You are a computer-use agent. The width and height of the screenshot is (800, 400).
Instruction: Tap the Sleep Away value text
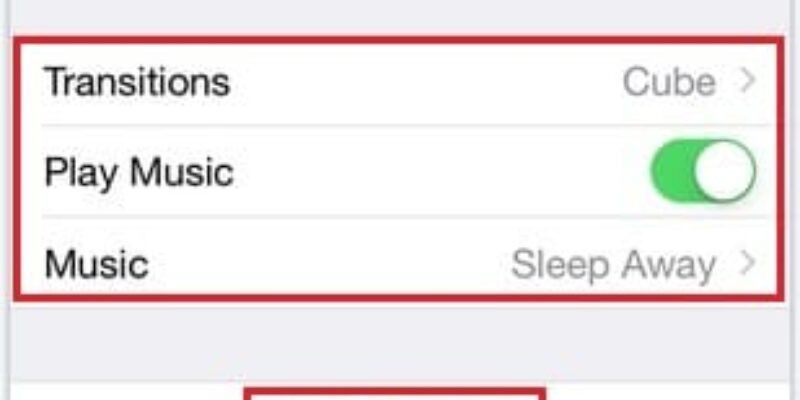[613, 265]
